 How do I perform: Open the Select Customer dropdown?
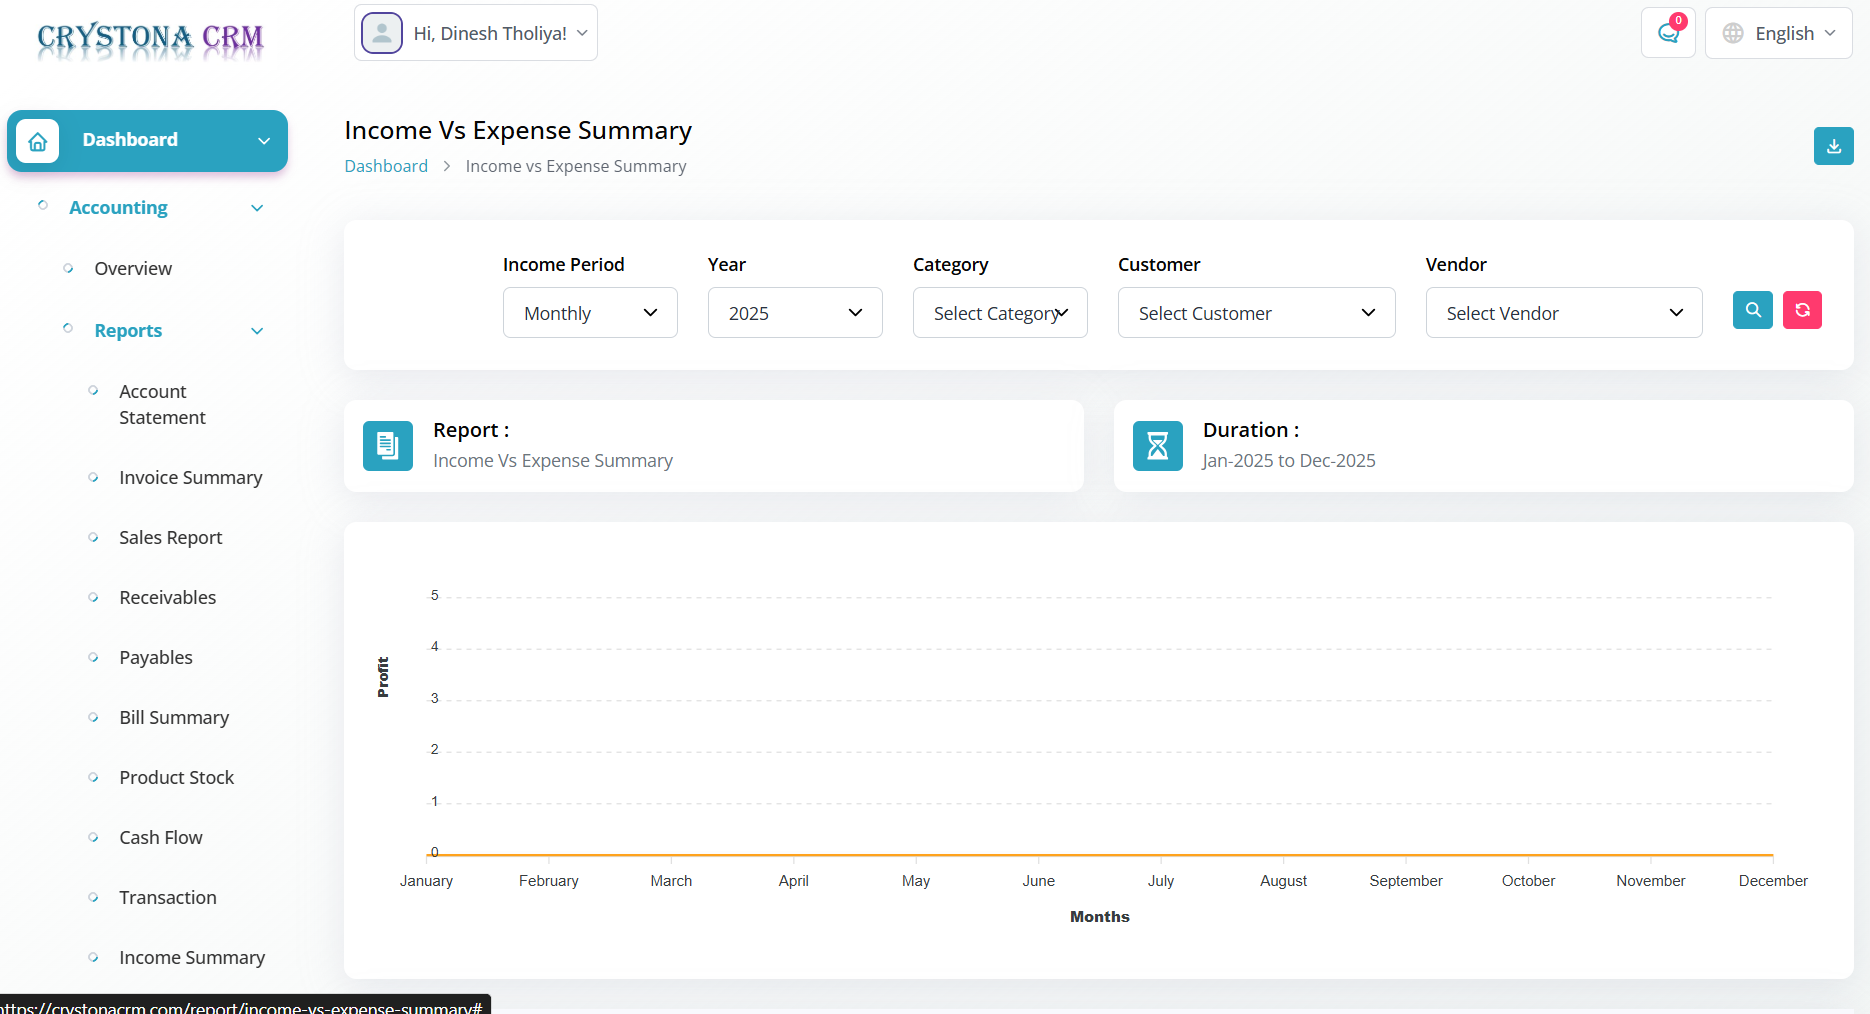pyautogui.click(x=1256, y=313)
